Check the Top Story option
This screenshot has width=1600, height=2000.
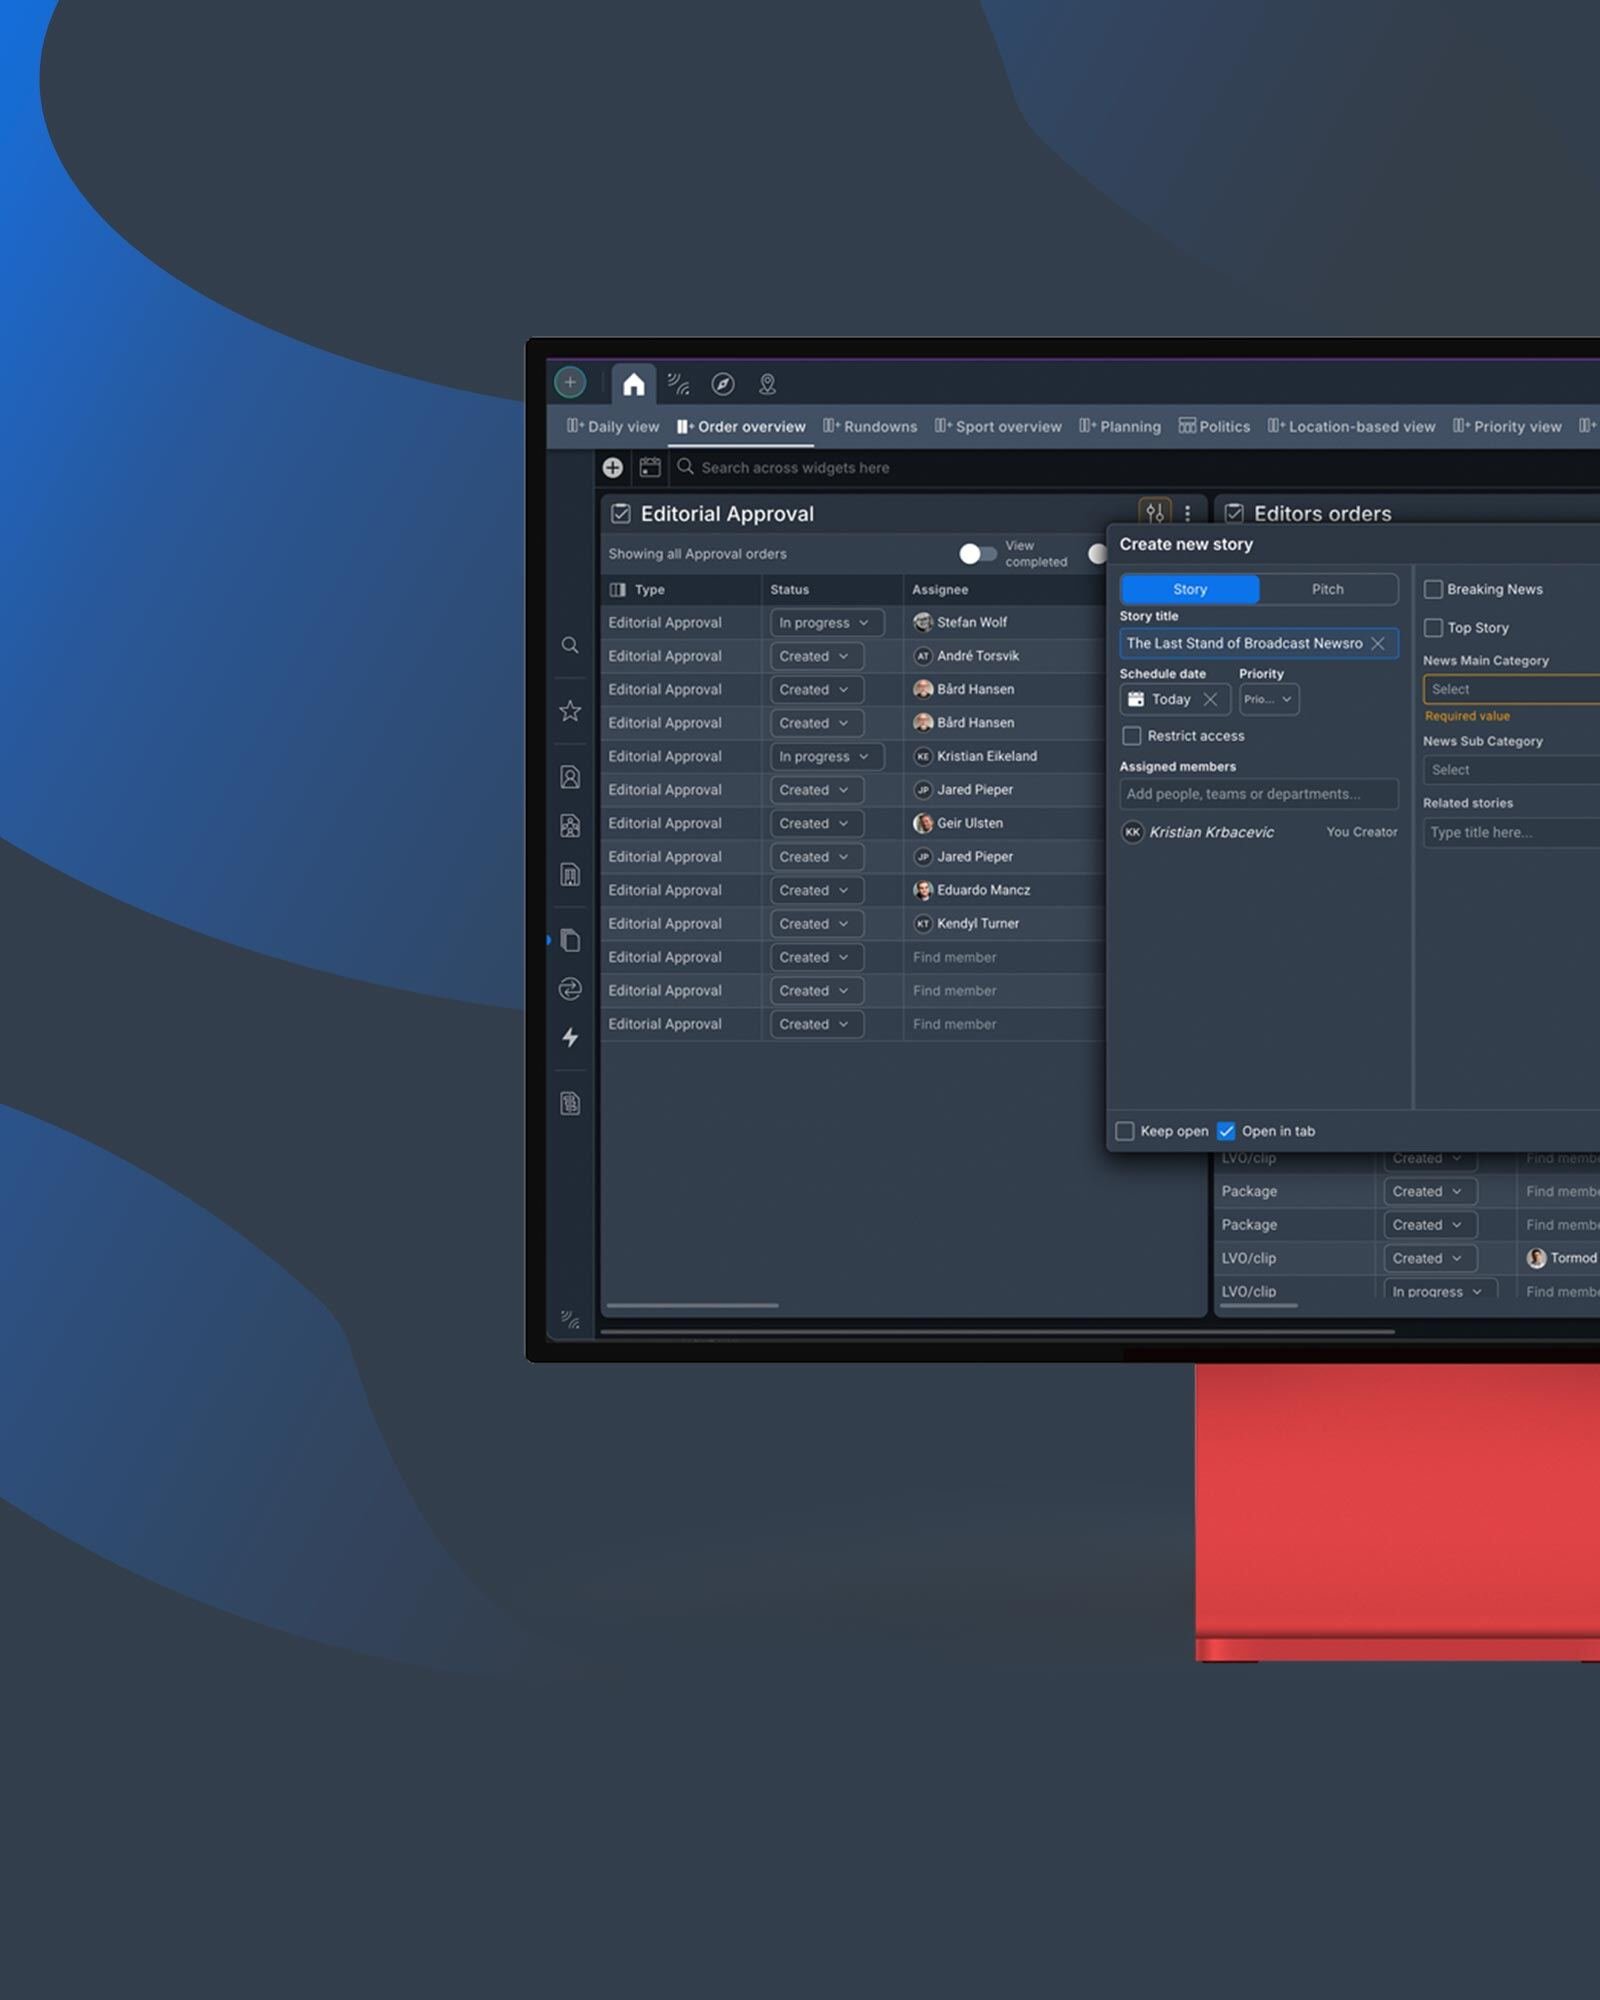pos(1434,627)
